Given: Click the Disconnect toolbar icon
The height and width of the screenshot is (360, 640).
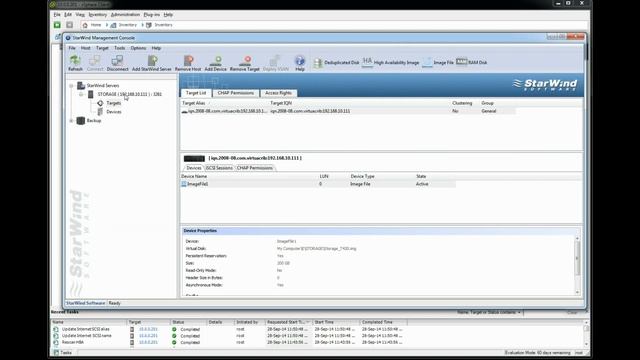Looking at the screenshot, I should point(117,60).
